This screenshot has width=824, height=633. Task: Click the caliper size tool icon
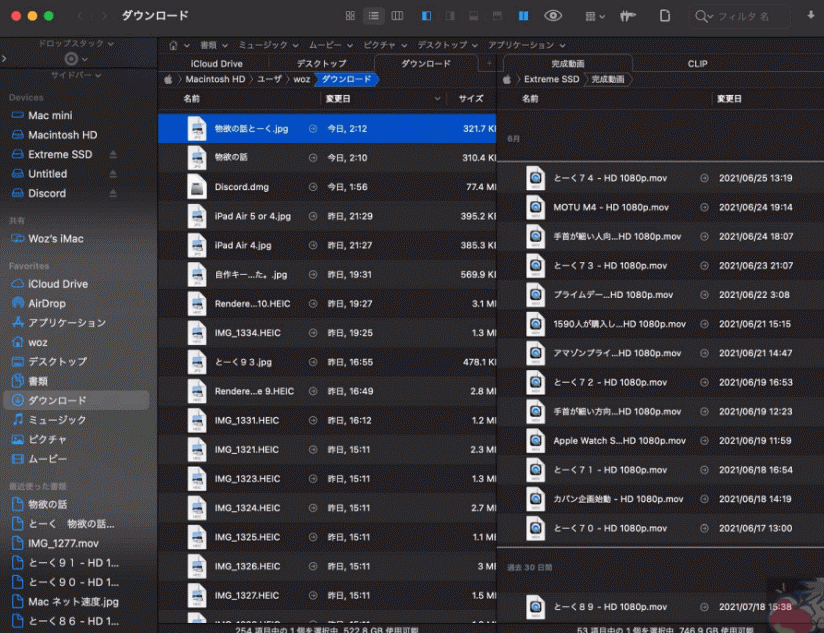(x=627, y=16)
